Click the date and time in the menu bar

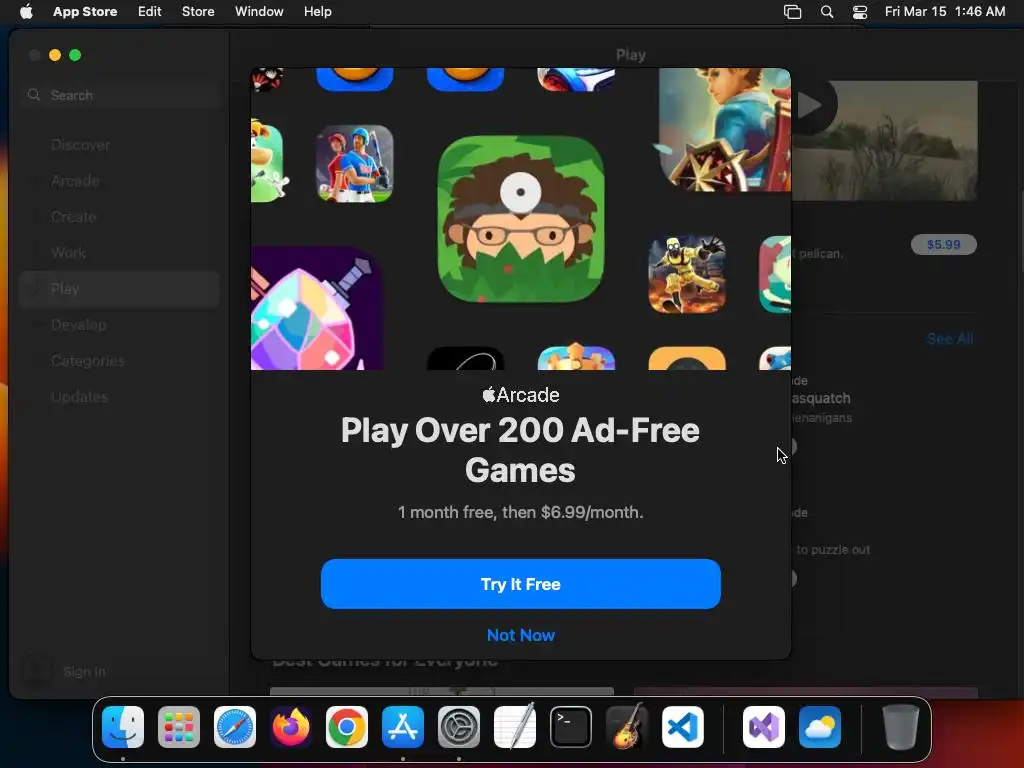944,12
